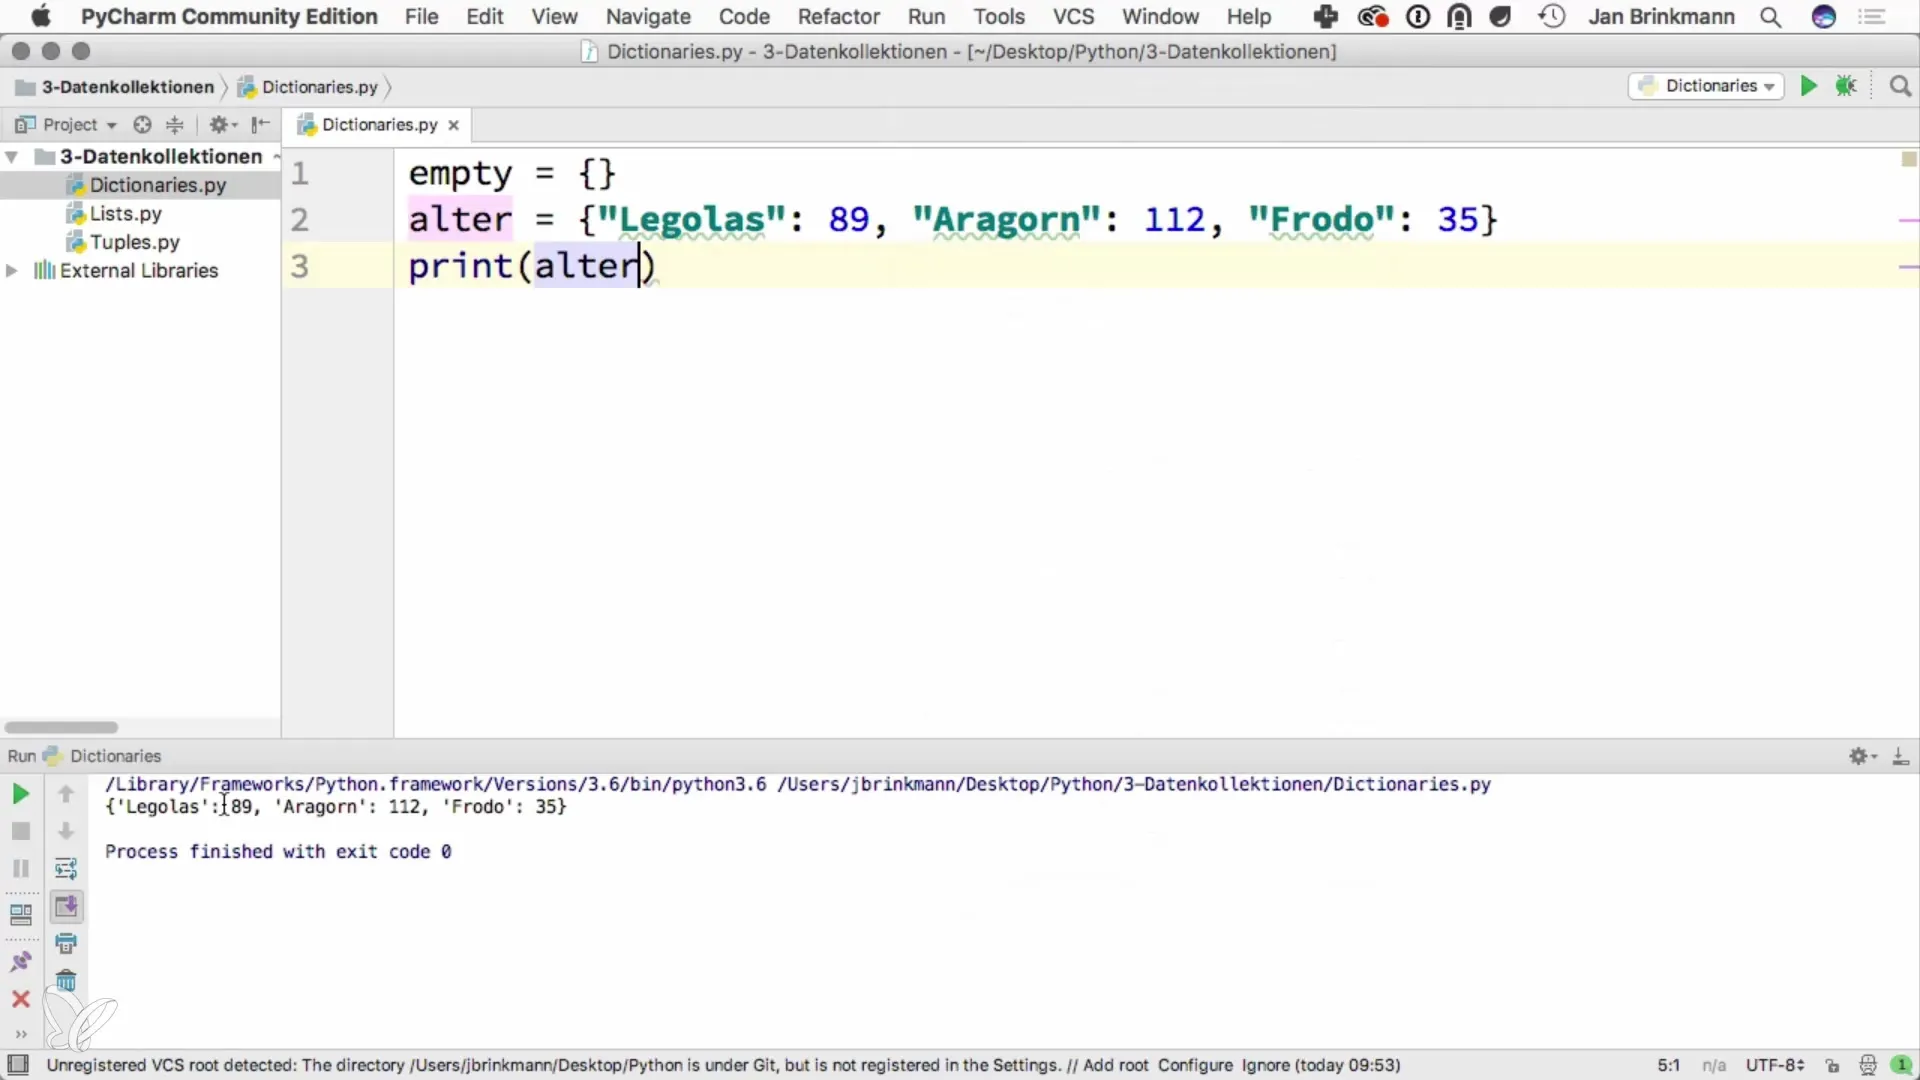Rerun Dictionaries from the Run panel
This screenshot has width=1920, height=1080.
[20, 794]
